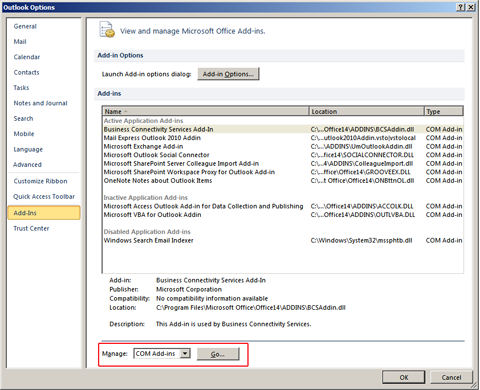The image size is (480, 390).
Task: Confirm with the OK button
Action: [x=404, y=377]
